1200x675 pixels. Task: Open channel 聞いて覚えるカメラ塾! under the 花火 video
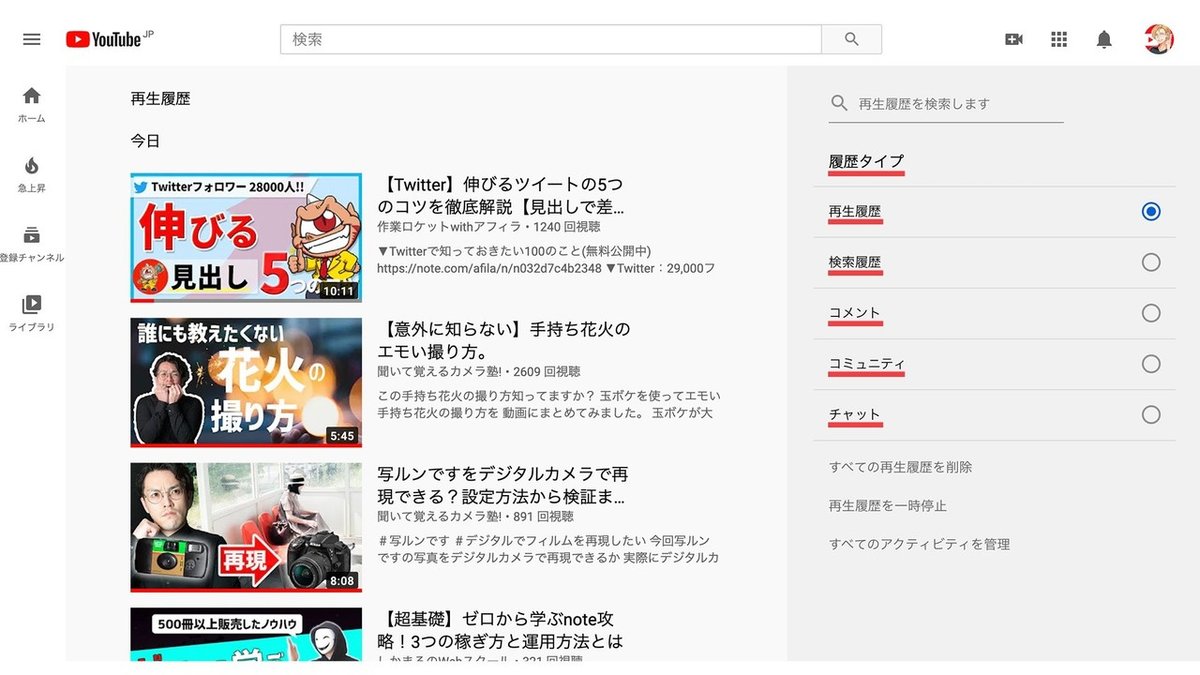click(438, 372)
